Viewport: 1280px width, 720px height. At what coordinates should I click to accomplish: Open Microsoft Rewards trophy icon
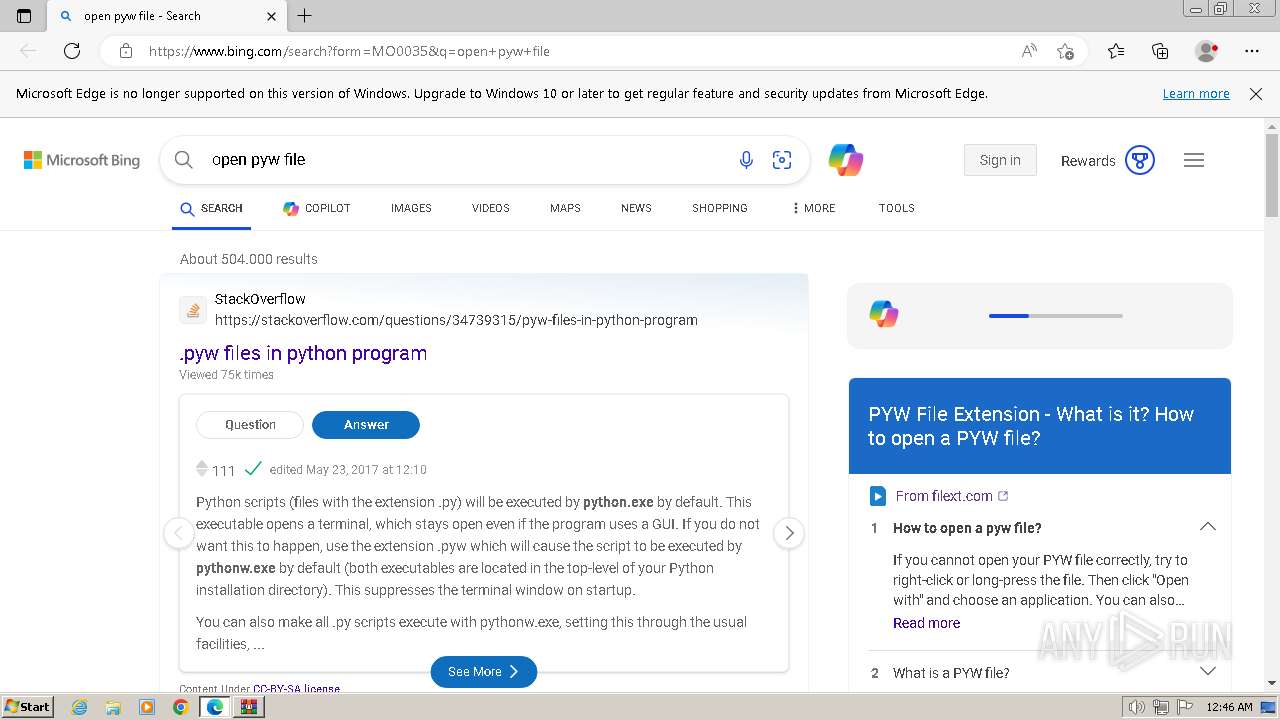tap(1140, 160)
